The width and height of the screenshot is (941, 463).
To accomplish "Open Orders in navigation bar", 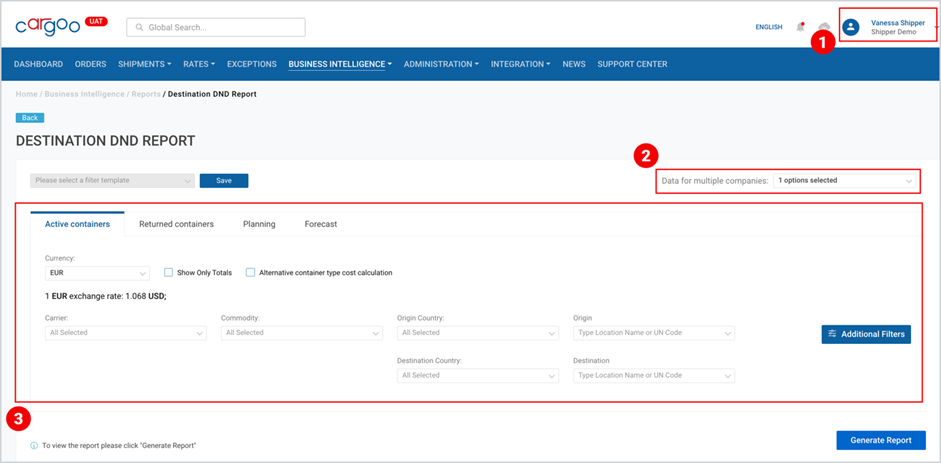I will point(91,64).
